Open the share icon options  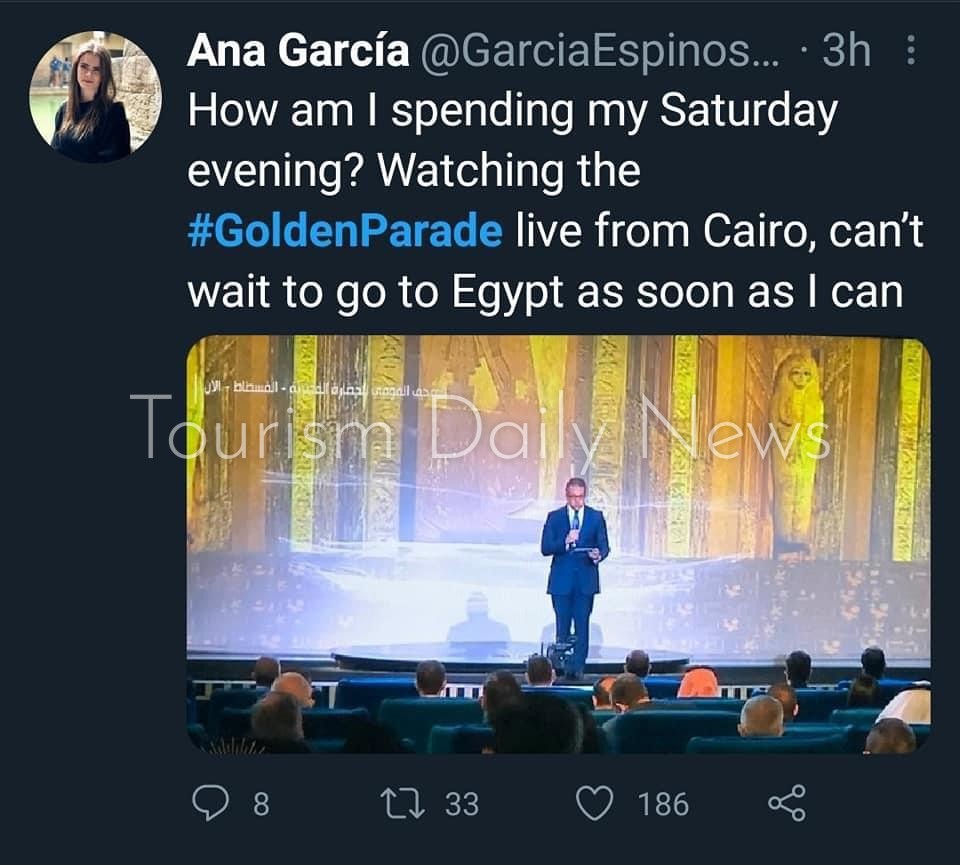[786, 803]
